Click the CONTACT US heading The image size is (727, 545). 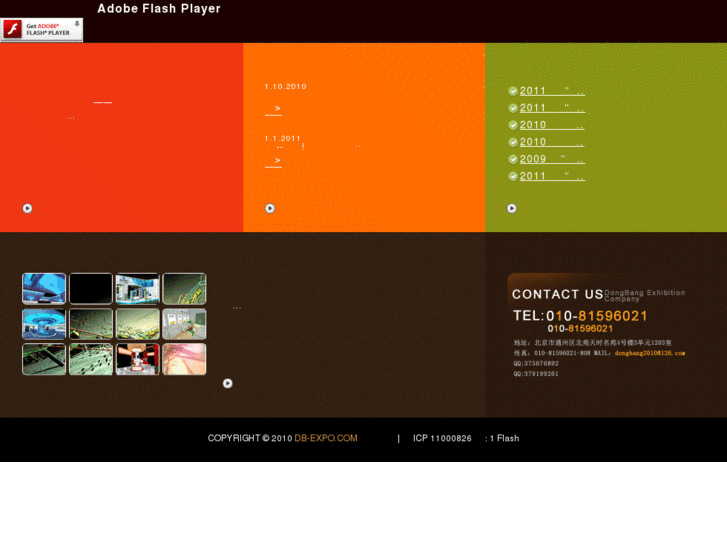(557, 295)
